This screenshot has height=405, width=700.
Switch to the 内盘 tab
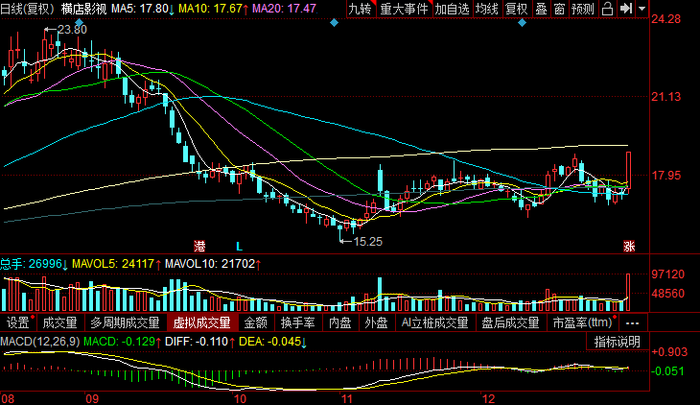pos(340,322)
